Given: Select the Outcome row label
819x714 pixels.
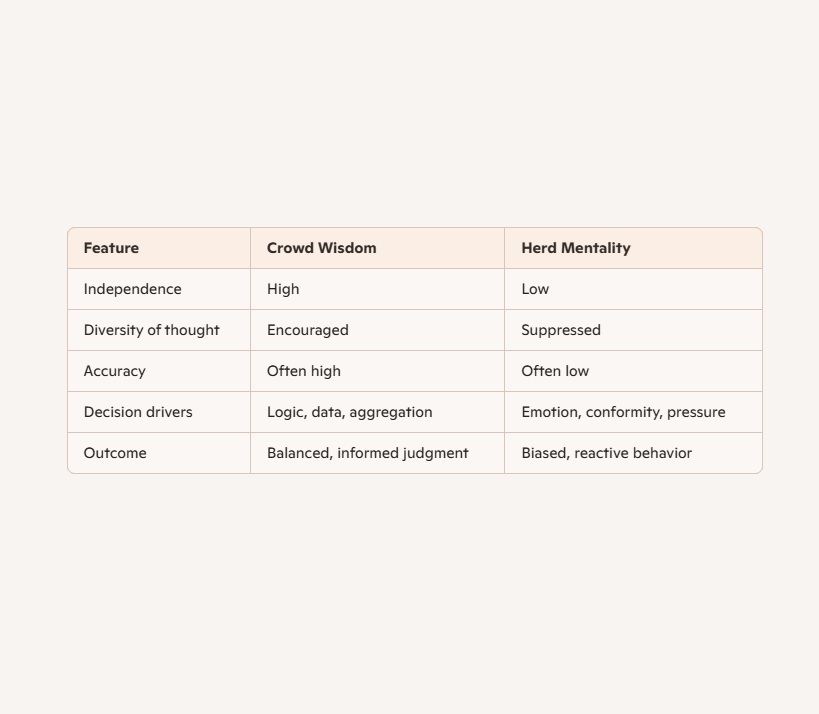Looking at the screenshot, I should tap(115, 453).
